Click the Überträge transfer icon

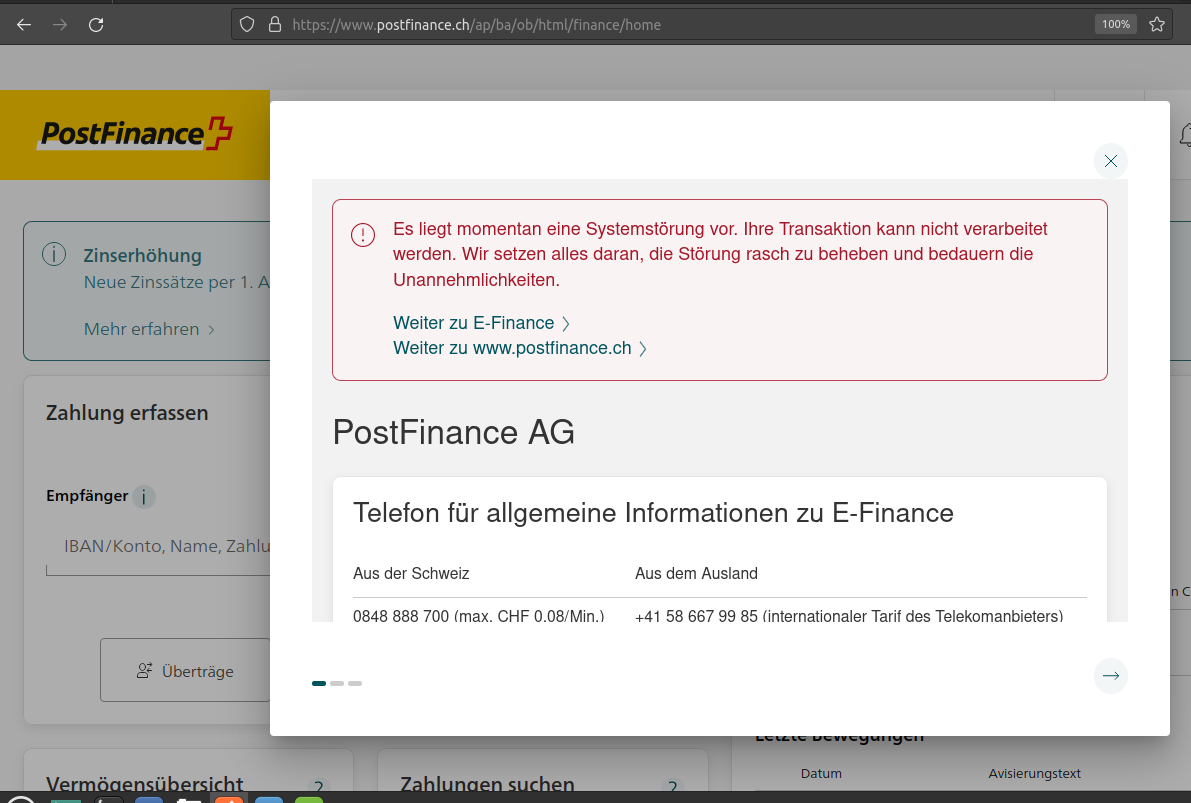coord(144,671)
